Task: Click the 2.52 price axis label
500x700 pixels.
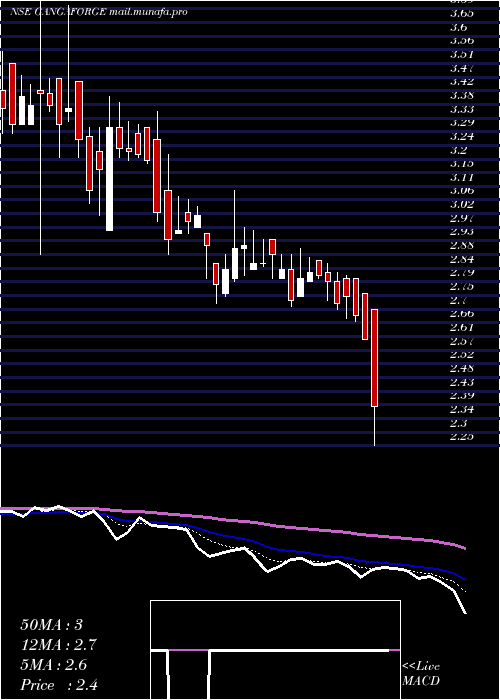Action: pos(462,354)
